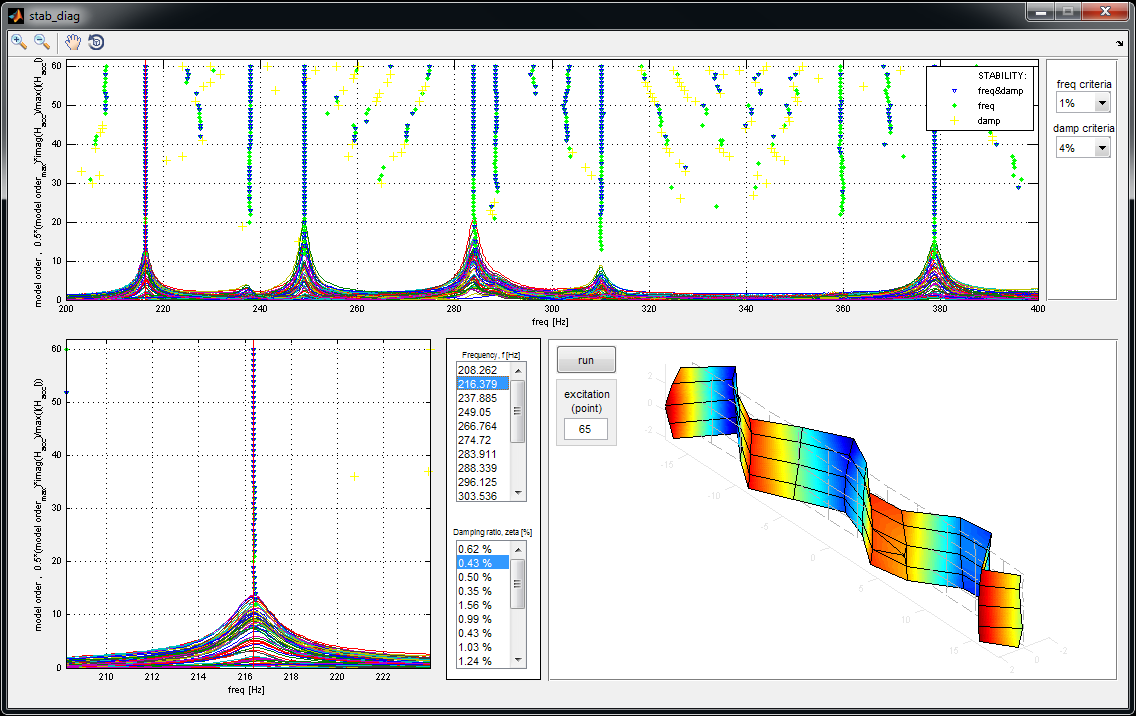This screenshot has height=716, width=1136.
Task: Click the frequency list scrollbar thumb
Action: pyautogui.click(x=518, y=411)
